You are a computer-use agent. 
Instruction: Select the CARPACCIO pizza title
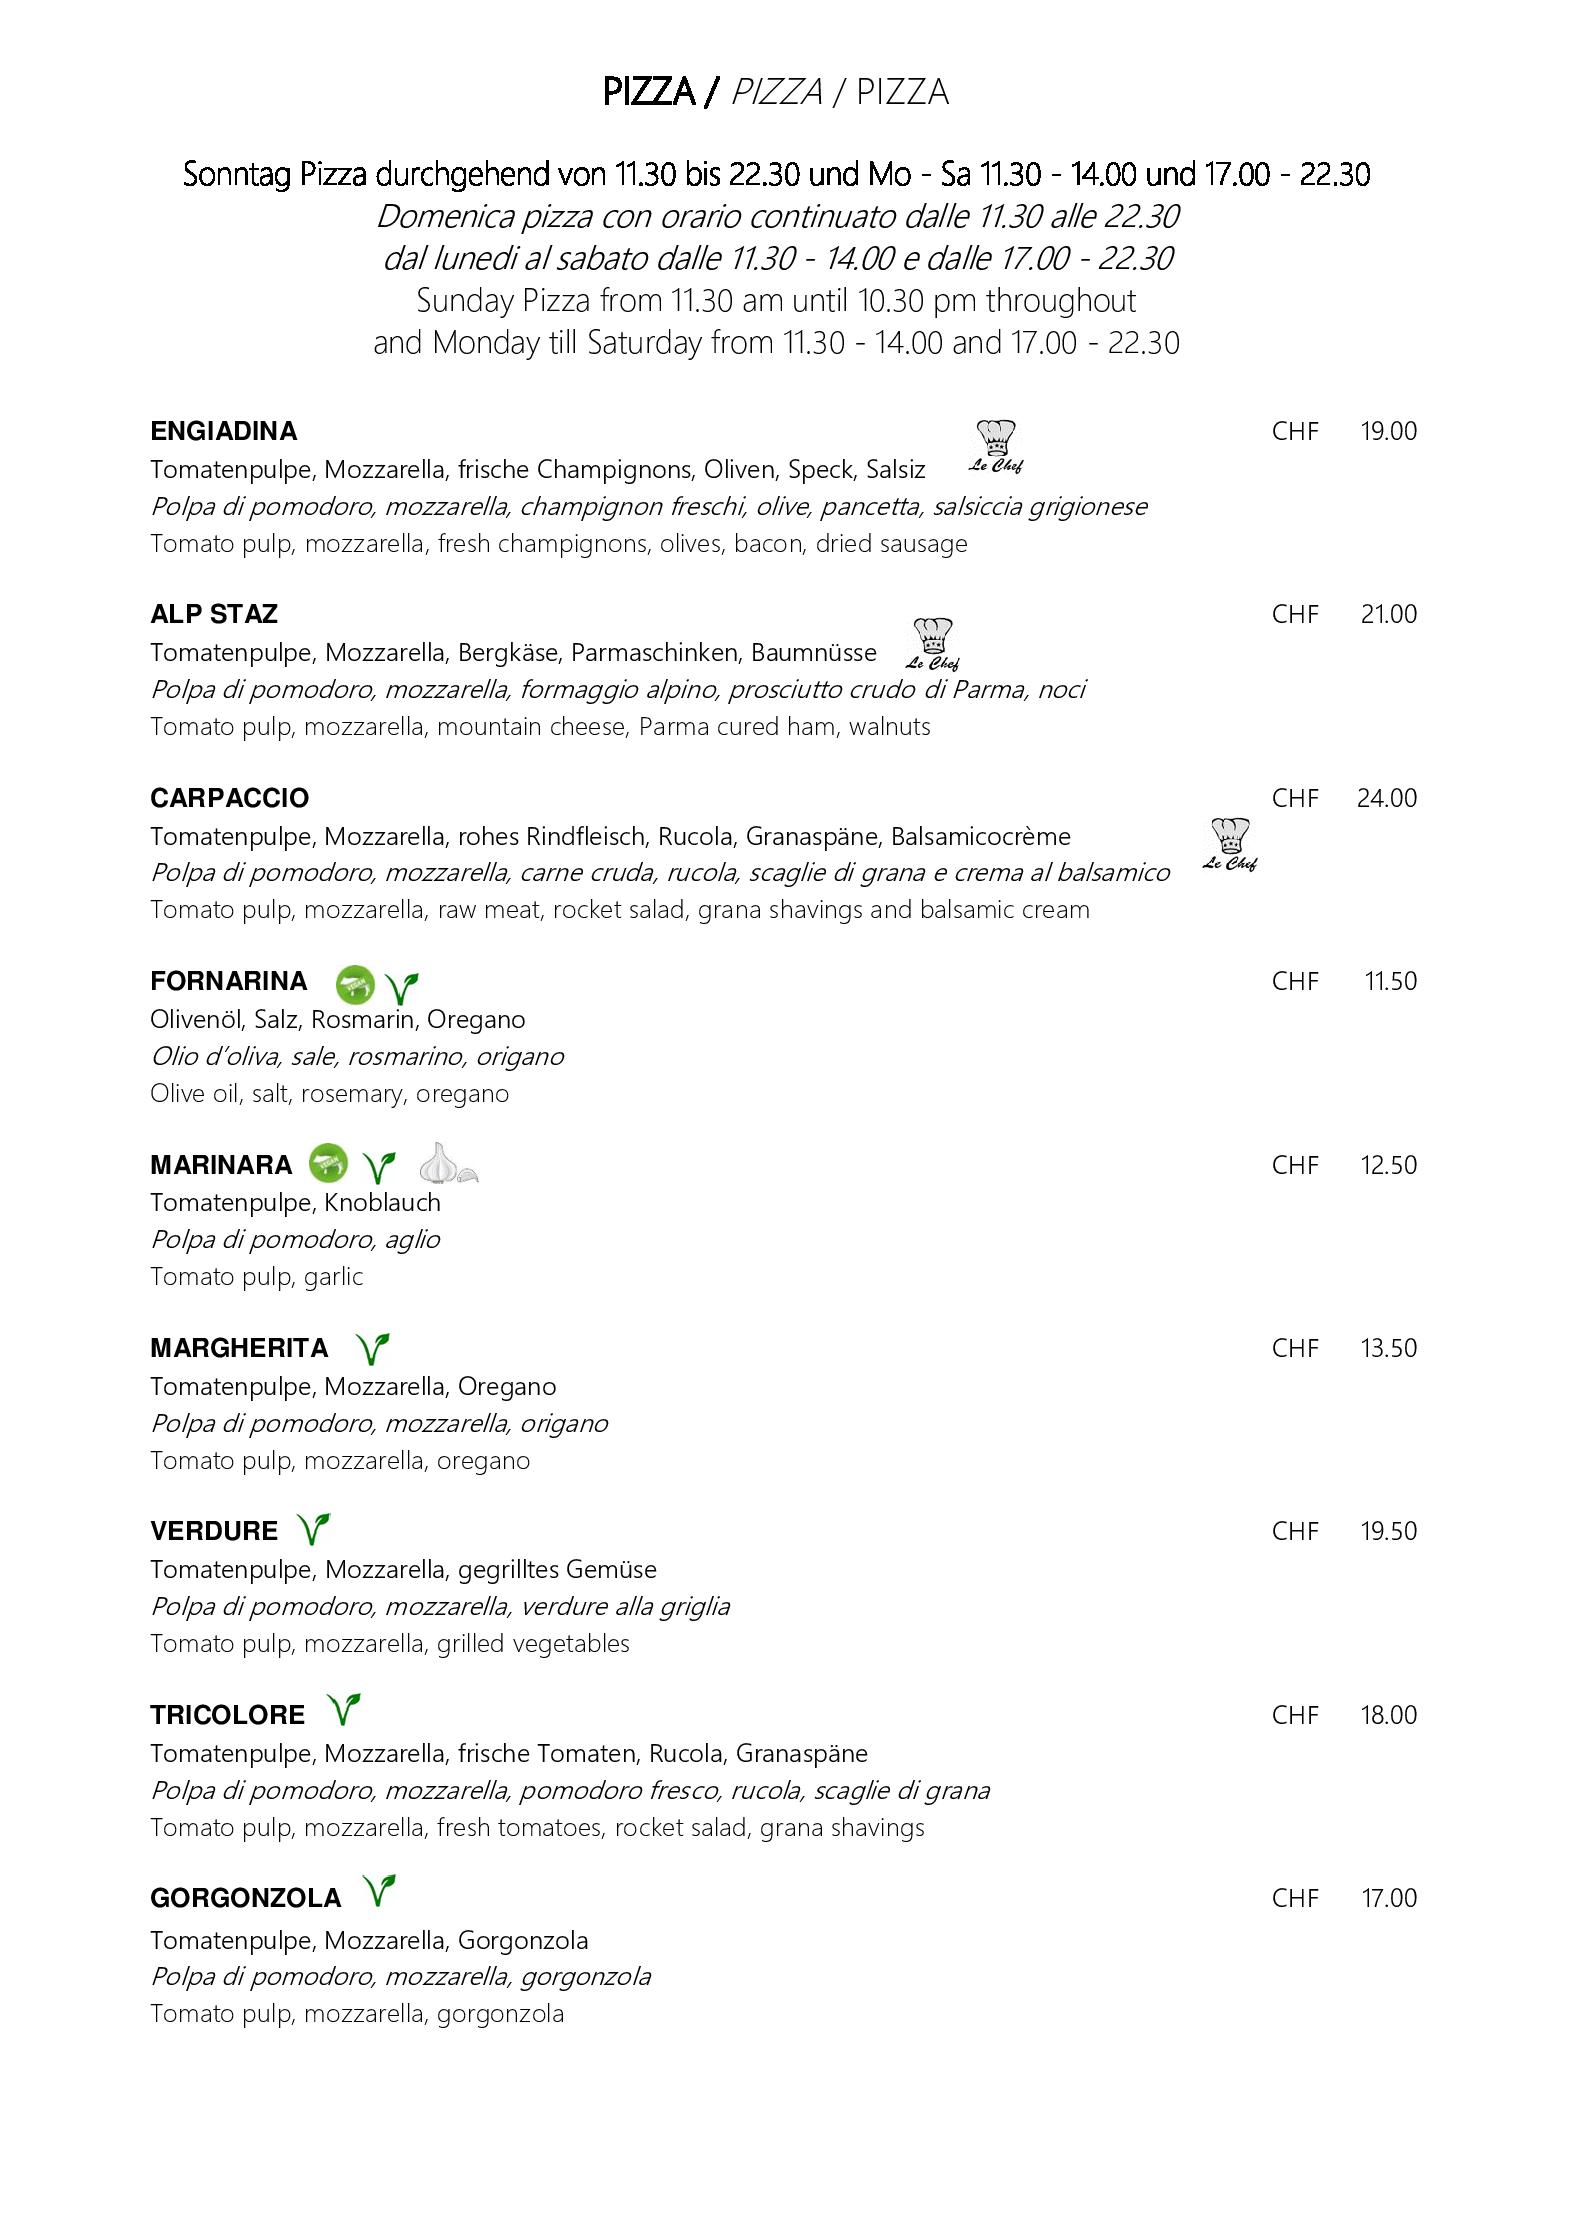(230, 798)
